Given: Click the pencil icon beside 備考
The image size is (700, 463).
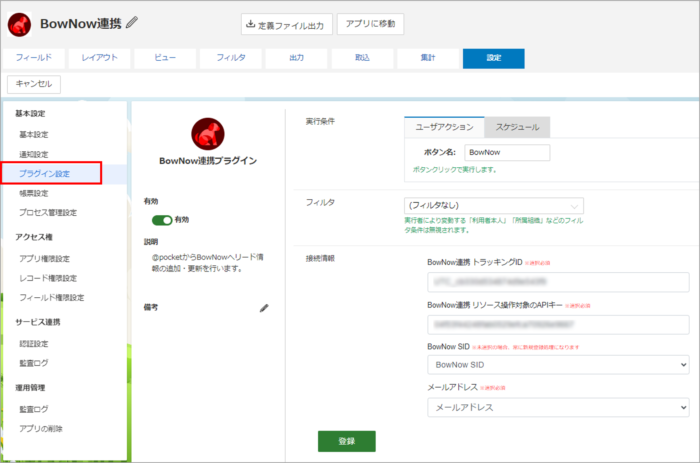Looking at the screenshot, I should point(264,308).
